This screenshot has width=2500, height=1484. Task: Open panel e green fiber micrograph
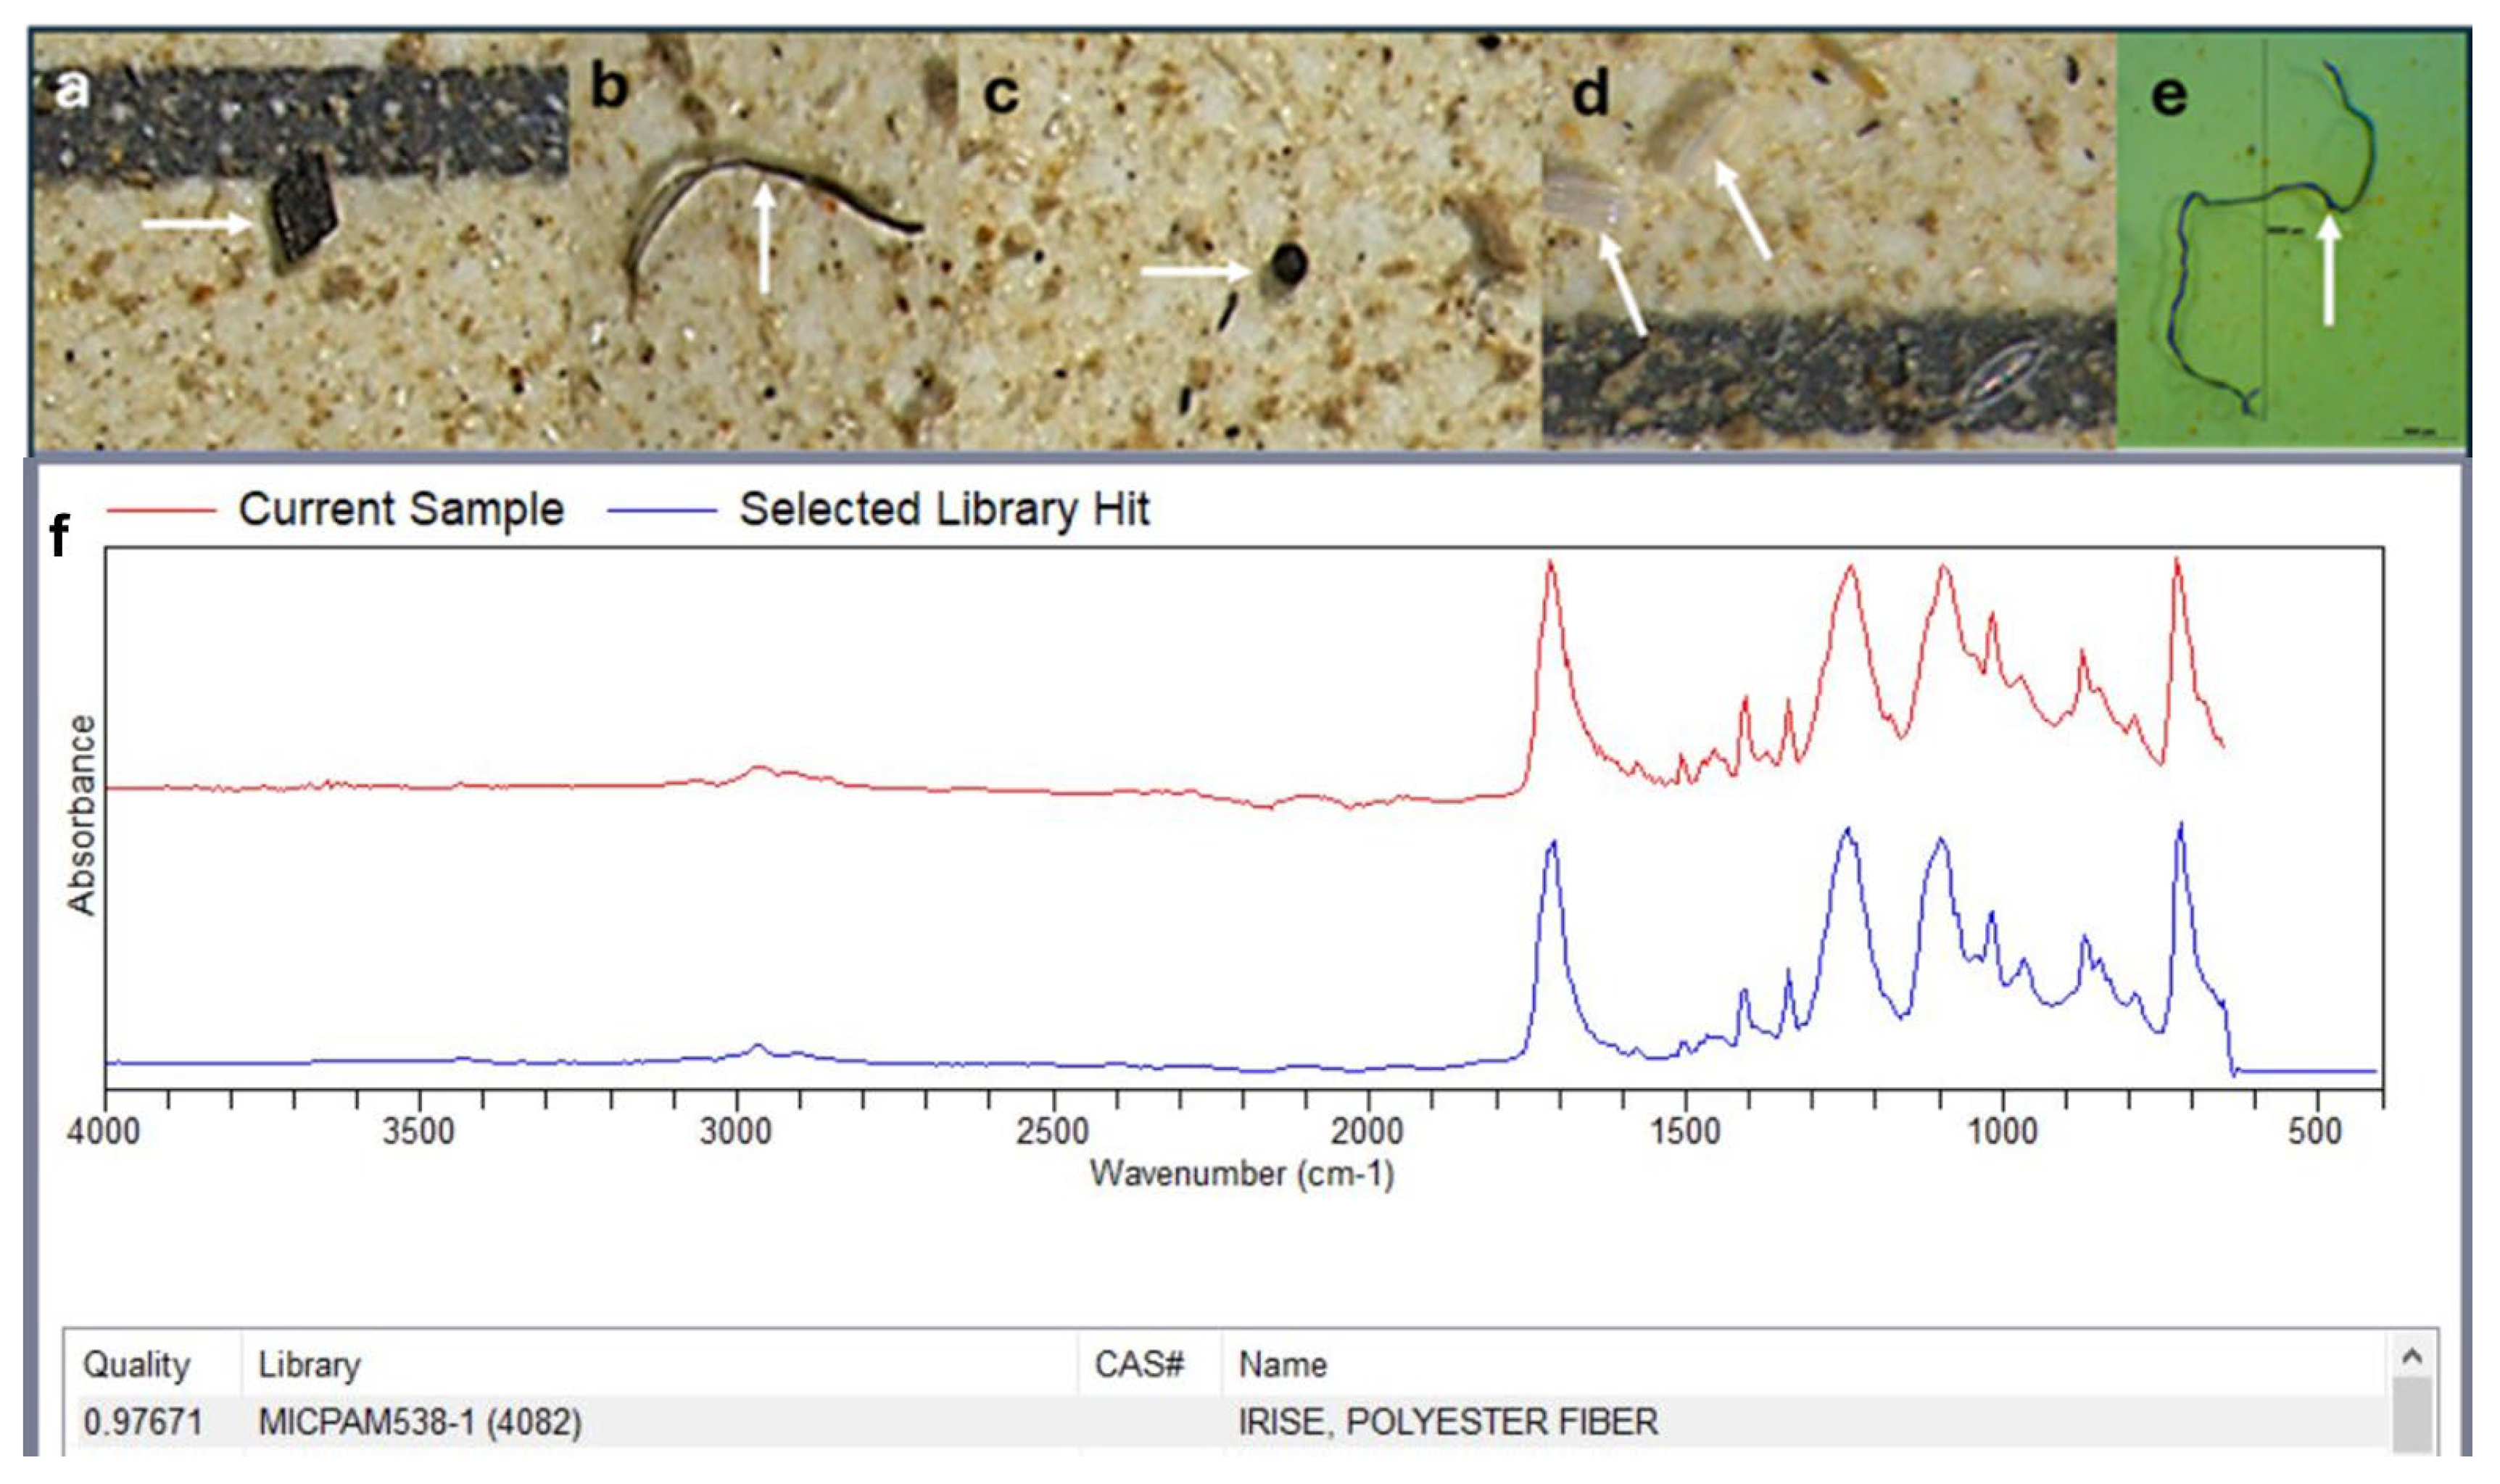coord(2290,240)
